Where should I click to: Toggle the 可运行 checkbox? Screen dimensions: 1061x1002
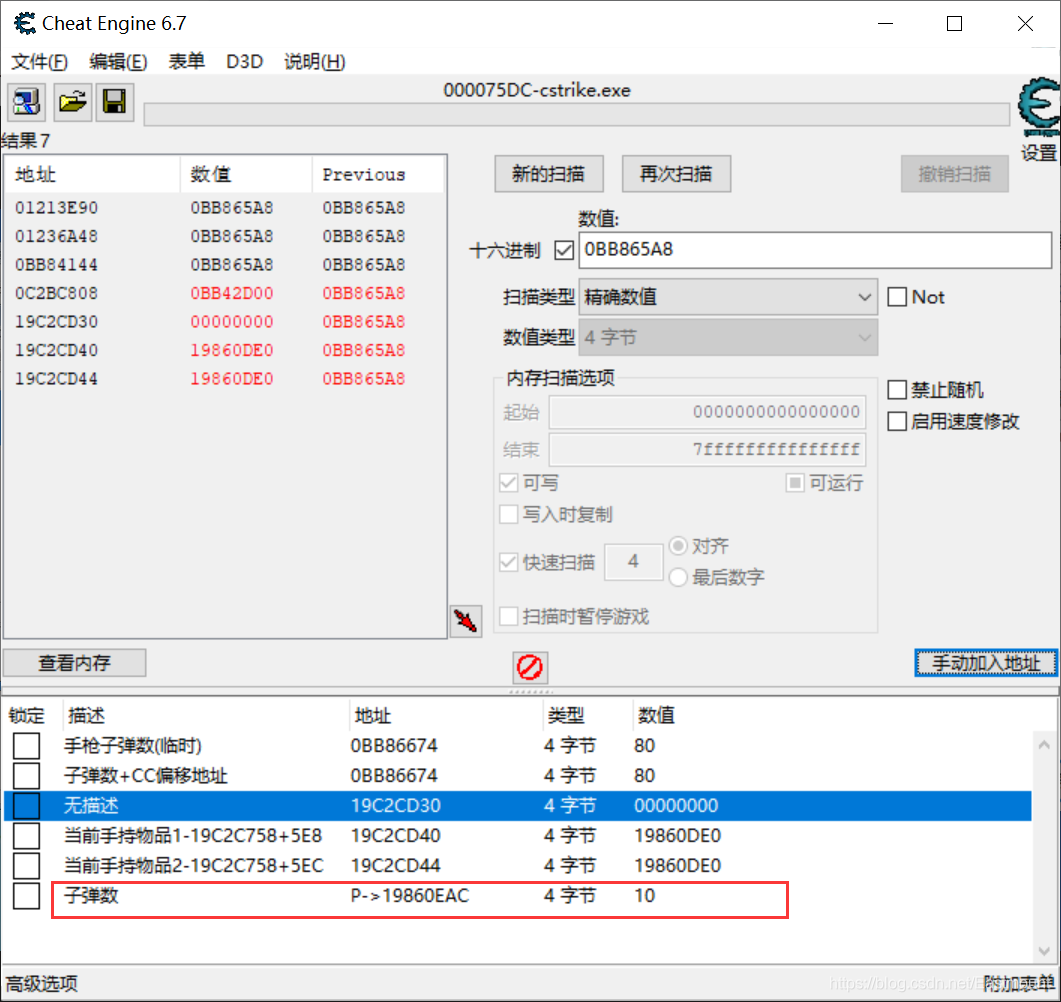[795, 483]
